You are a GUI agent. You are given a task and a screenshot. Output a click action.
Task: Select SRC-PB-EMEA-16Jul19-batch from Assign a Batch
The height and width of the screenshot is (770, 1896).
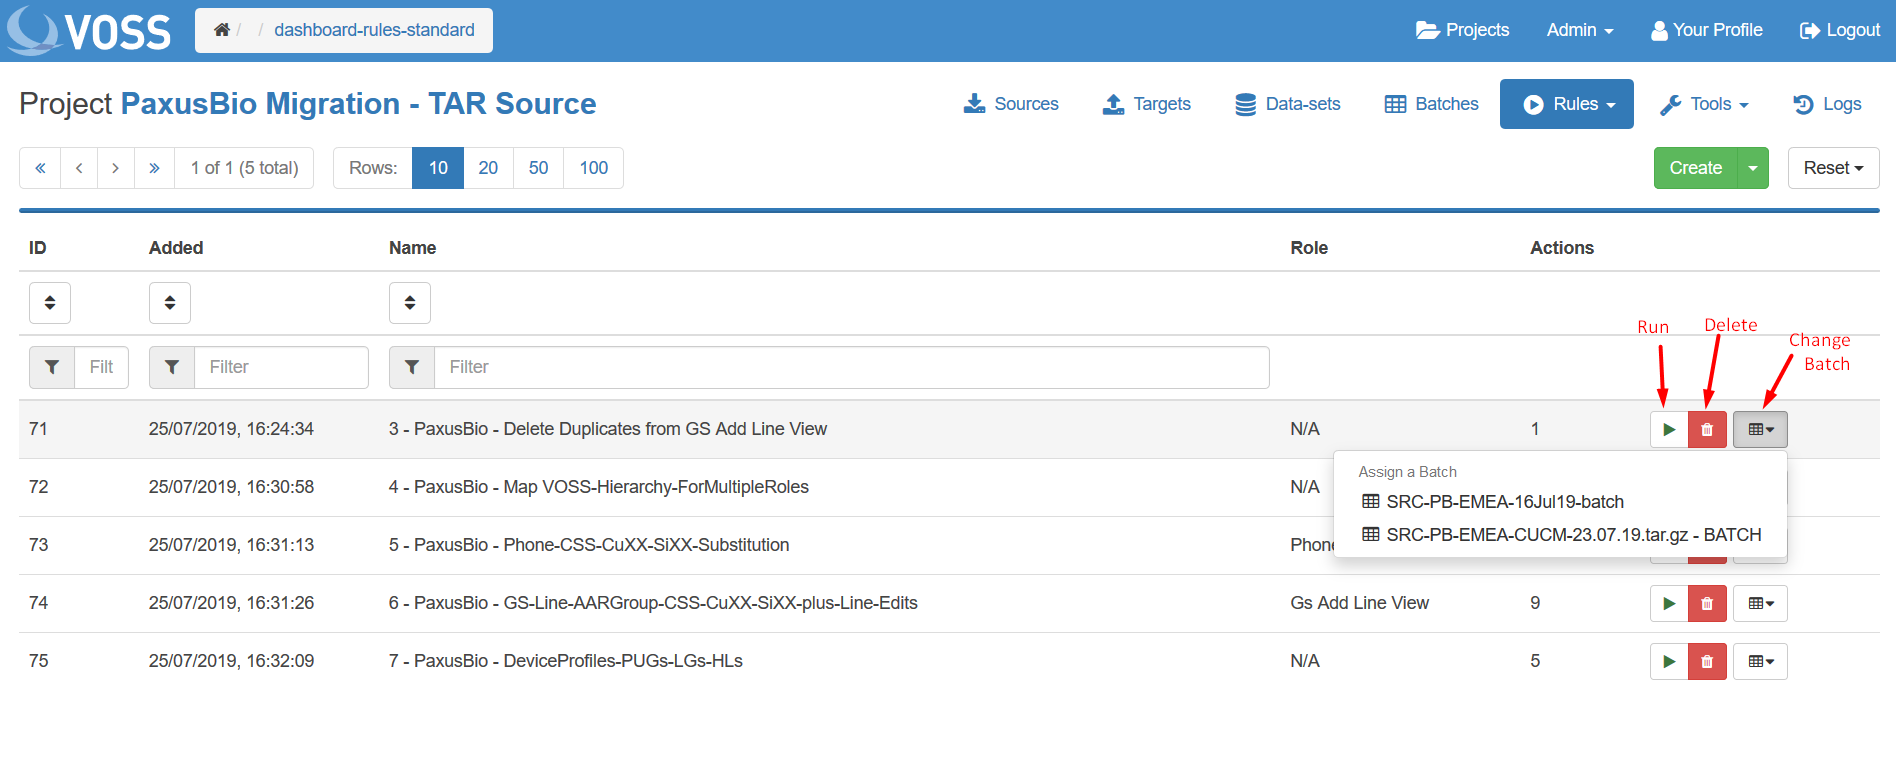[x=1504, y=502]
